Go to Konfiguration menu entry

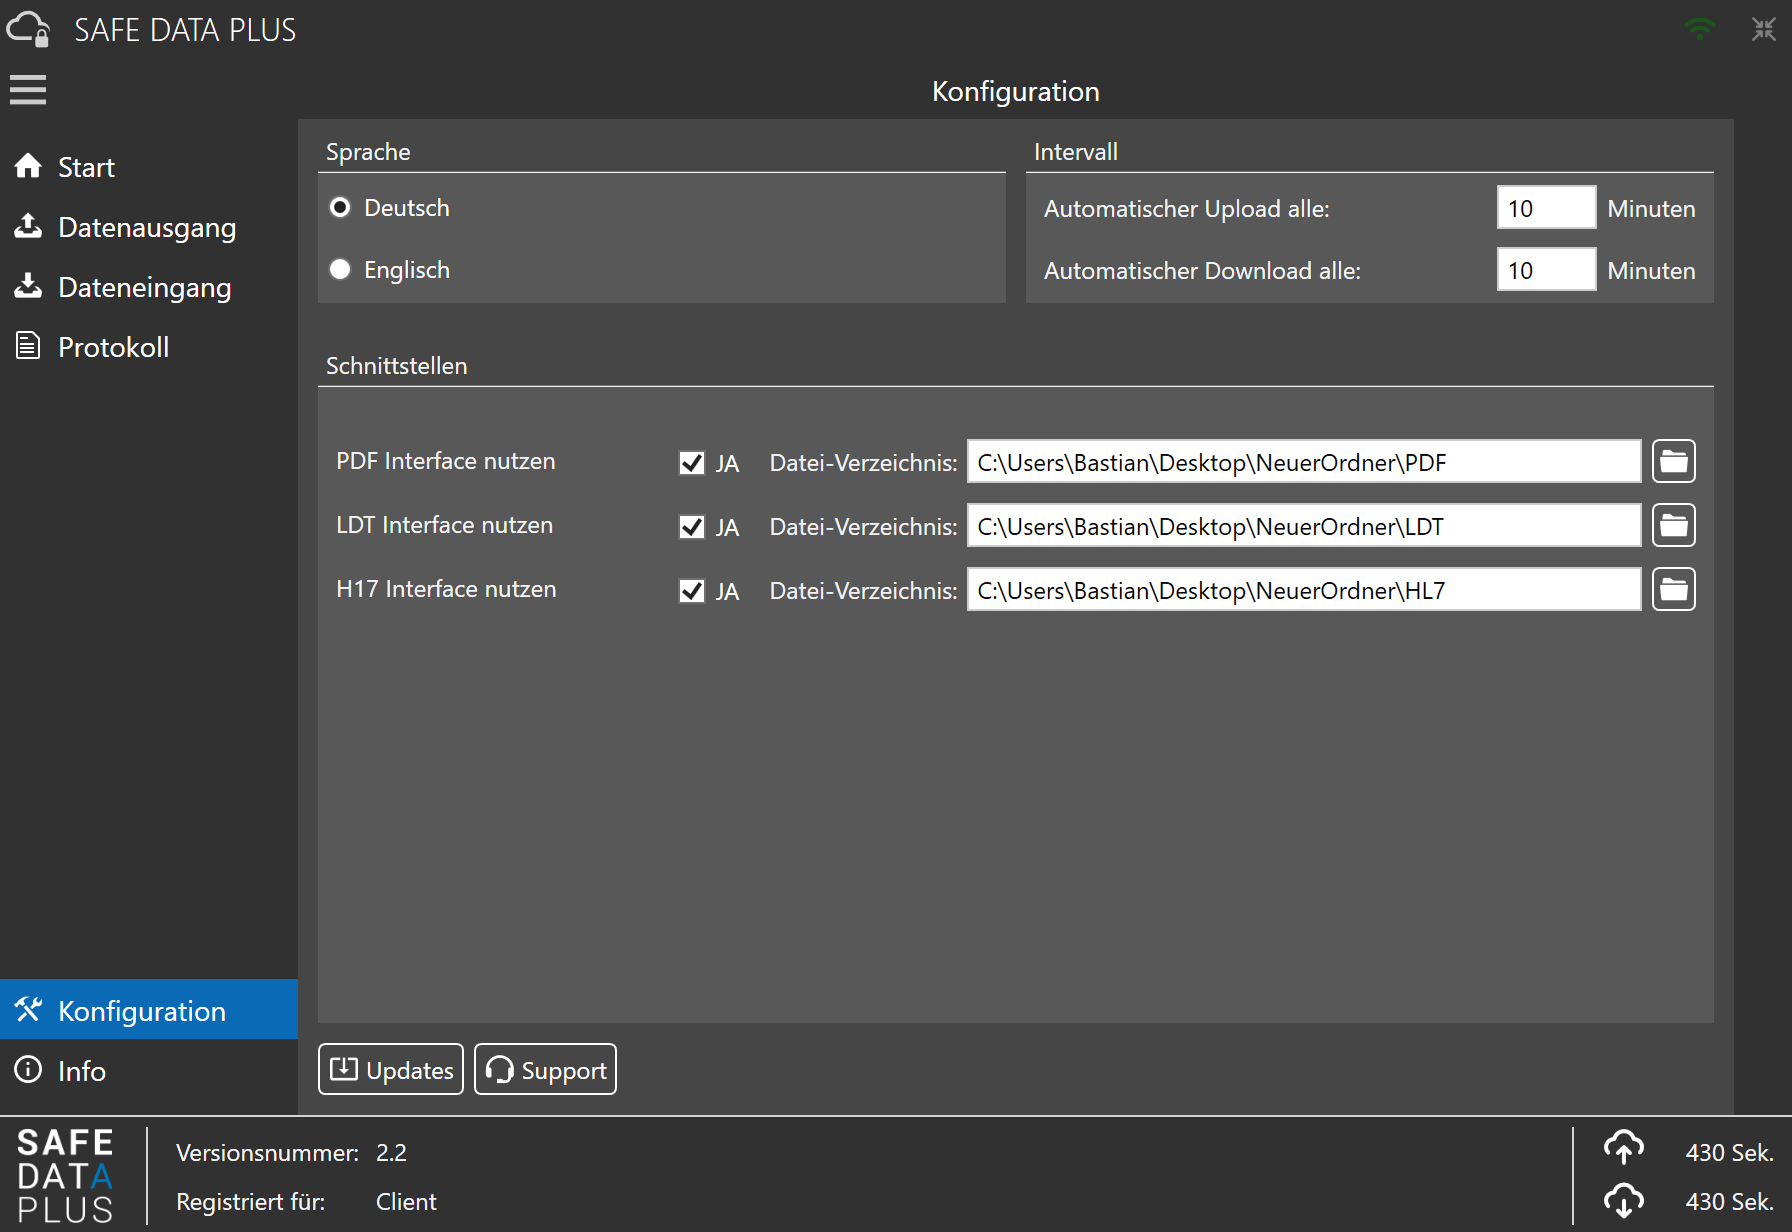tap(149, 1009)
